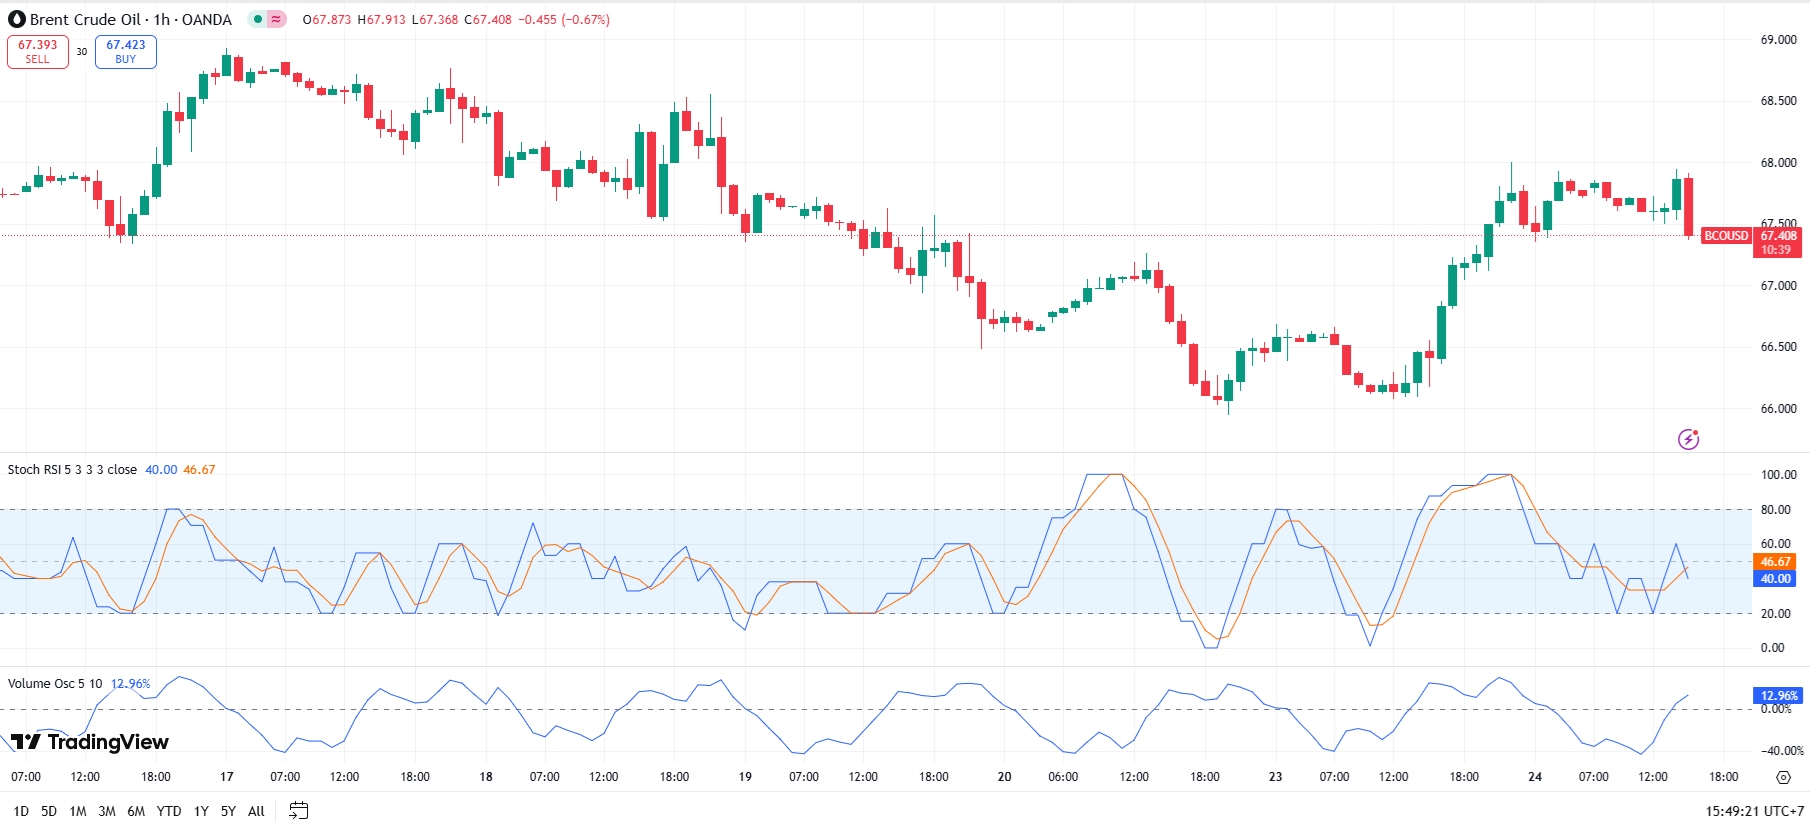Click the Brent Crude Oil droplet logo
This screenshot has width=1810, height=826.
coord(17,19)
